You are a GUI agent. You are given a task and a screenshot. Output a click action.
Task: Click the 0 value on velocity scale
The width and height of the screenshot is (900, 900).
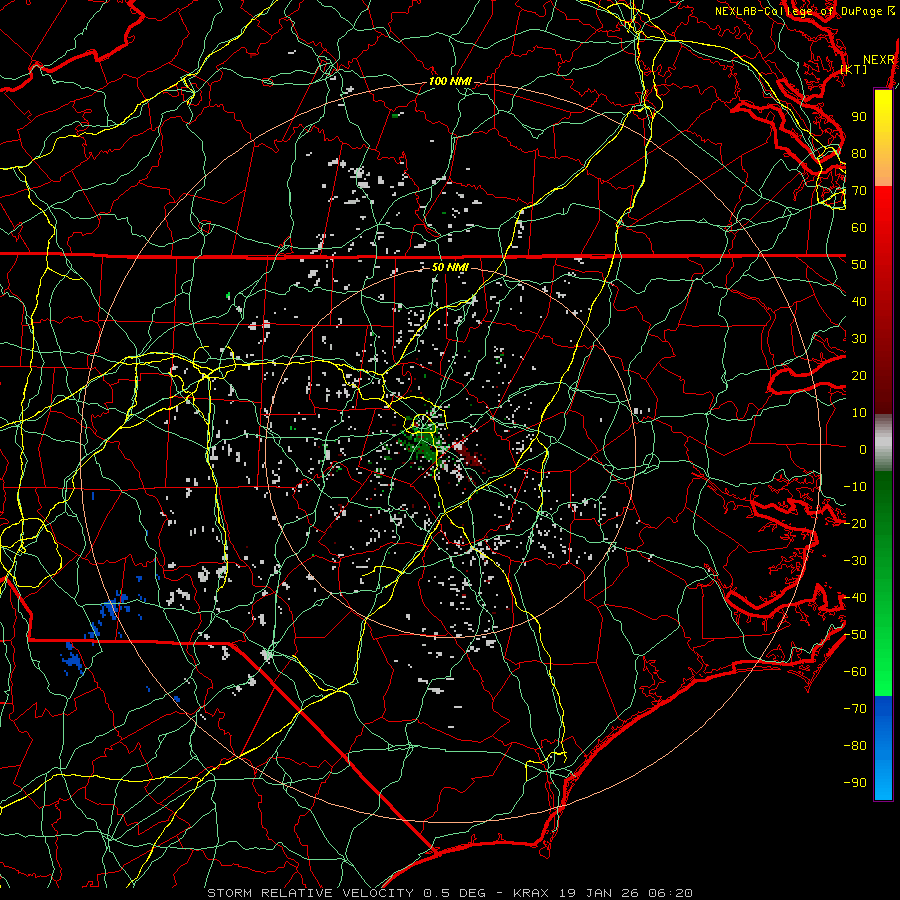pos(863,450)
